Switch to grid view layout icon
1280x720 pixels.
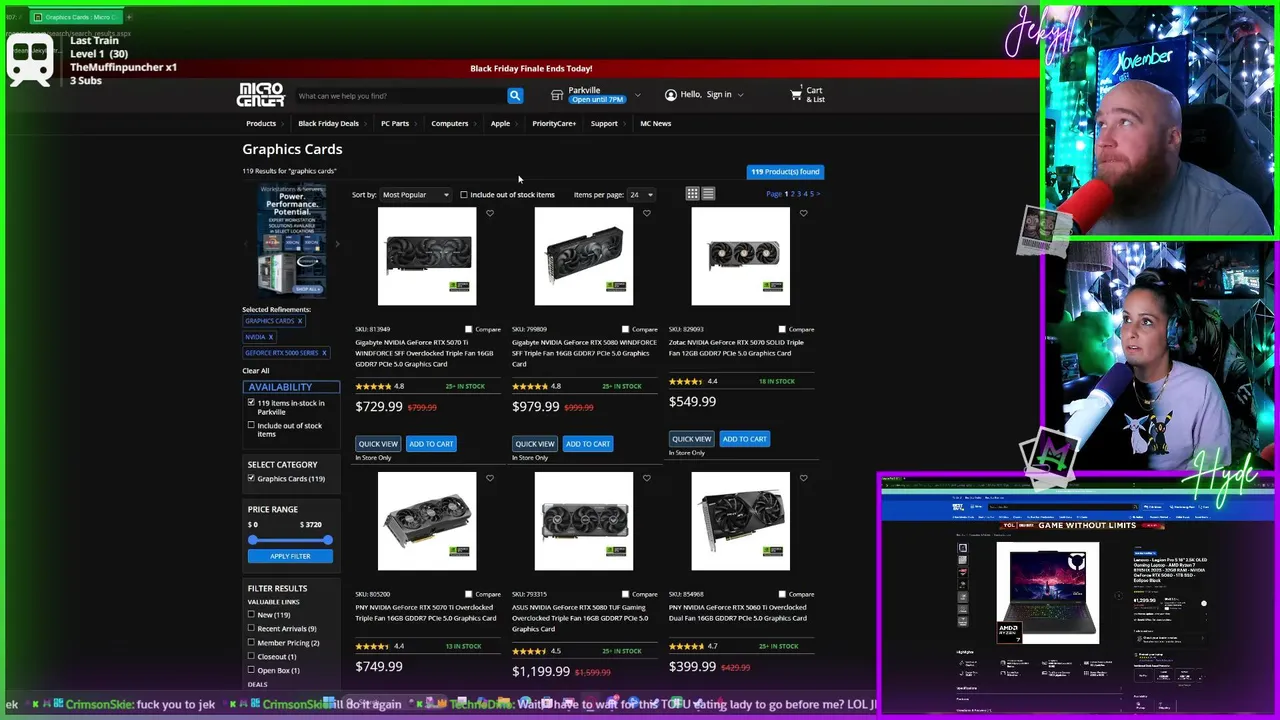pyautogui.click(x=692, y=194)
